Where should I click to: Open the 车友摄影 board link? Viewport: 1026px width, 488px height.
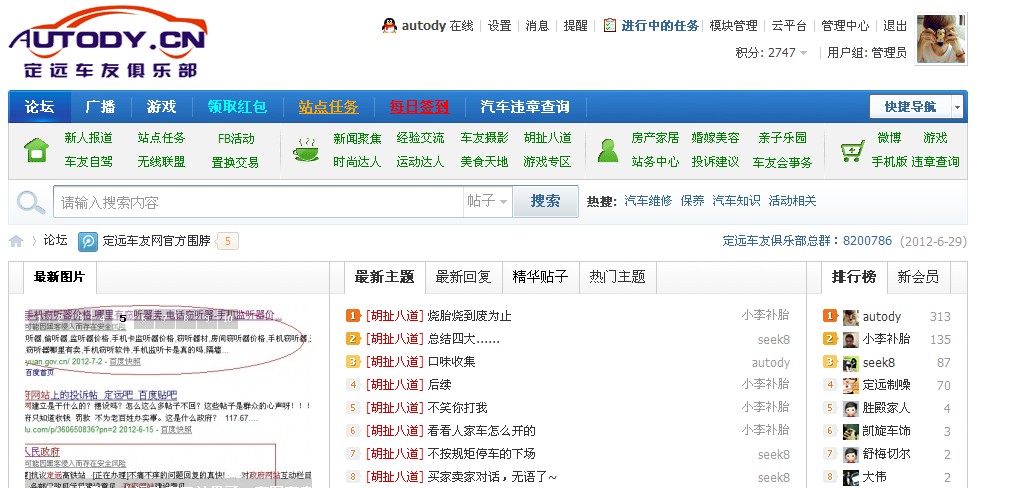click(x=484, y=138)
